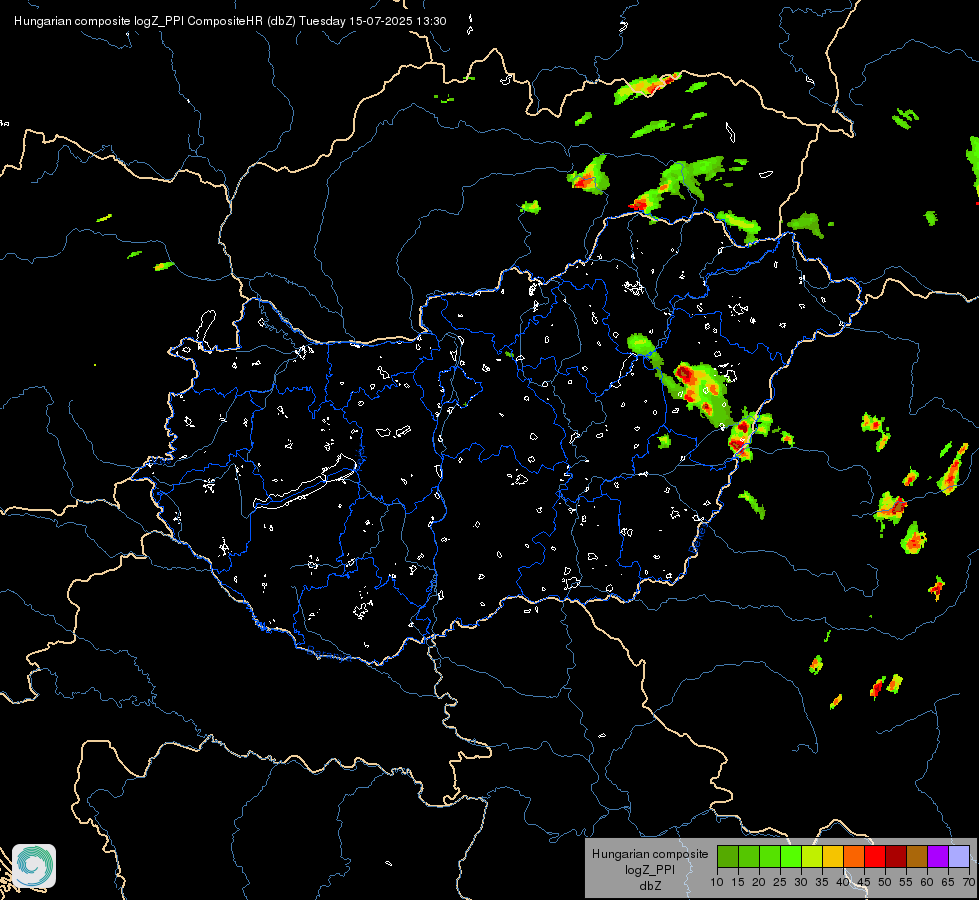Click 'Hungarian composite' label in the legend box
Image resolution: width=979 pixels, height=900 pixels.
click(x=650, y=854)
